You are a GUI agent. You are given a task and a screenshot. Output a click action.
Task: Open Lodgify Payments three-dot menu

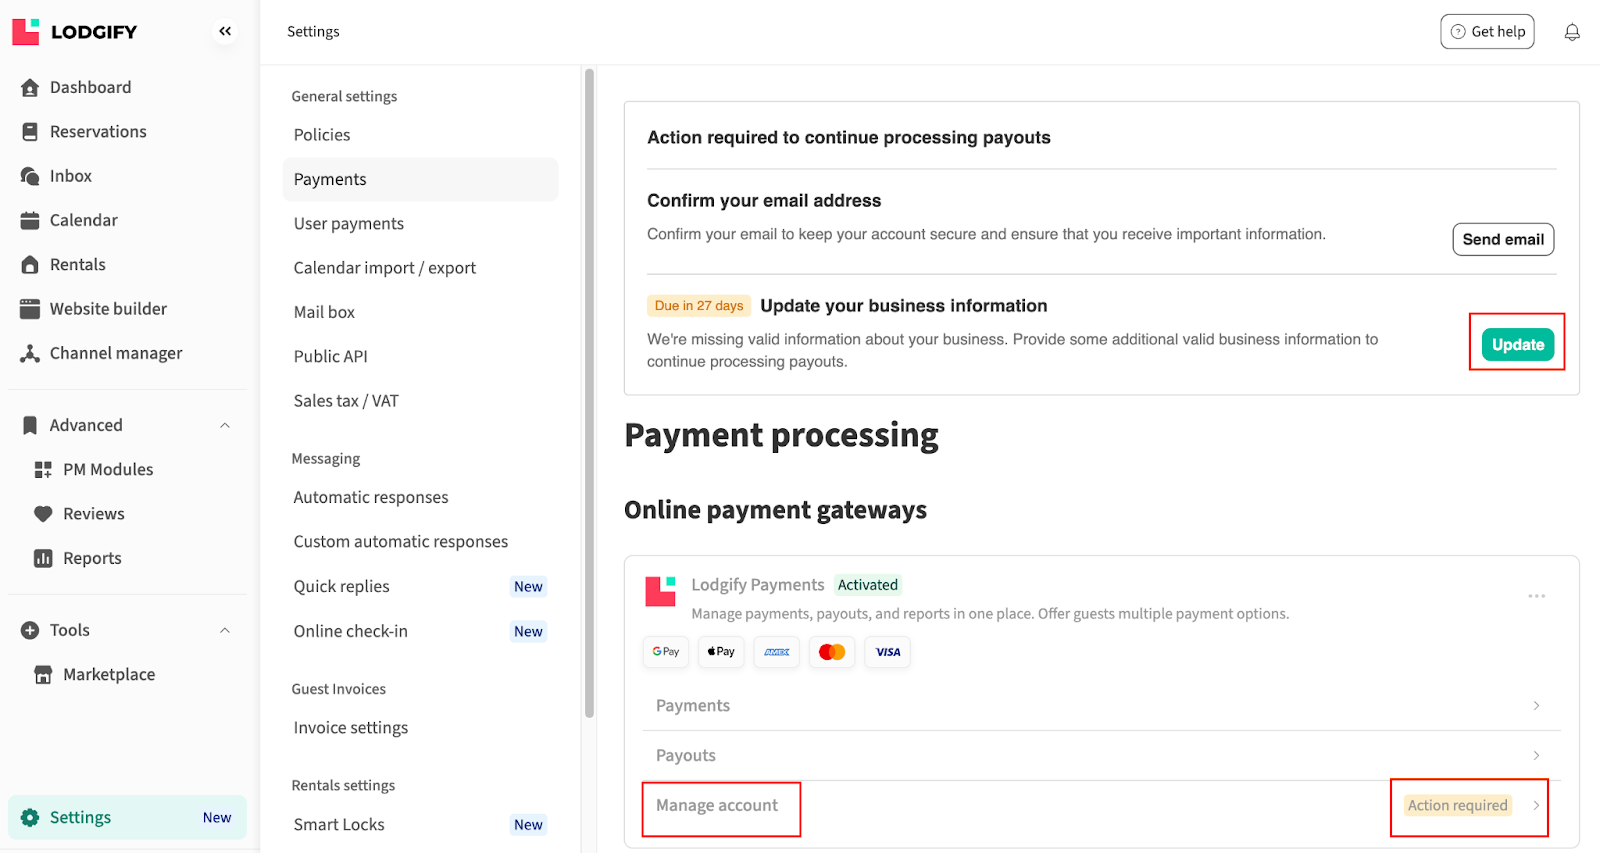[x=1536, y=596]
